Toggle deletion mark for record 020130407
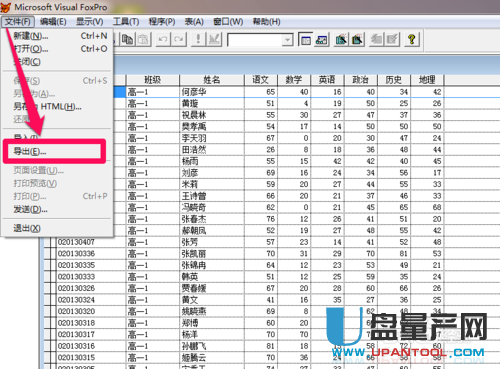 [53, 242]
